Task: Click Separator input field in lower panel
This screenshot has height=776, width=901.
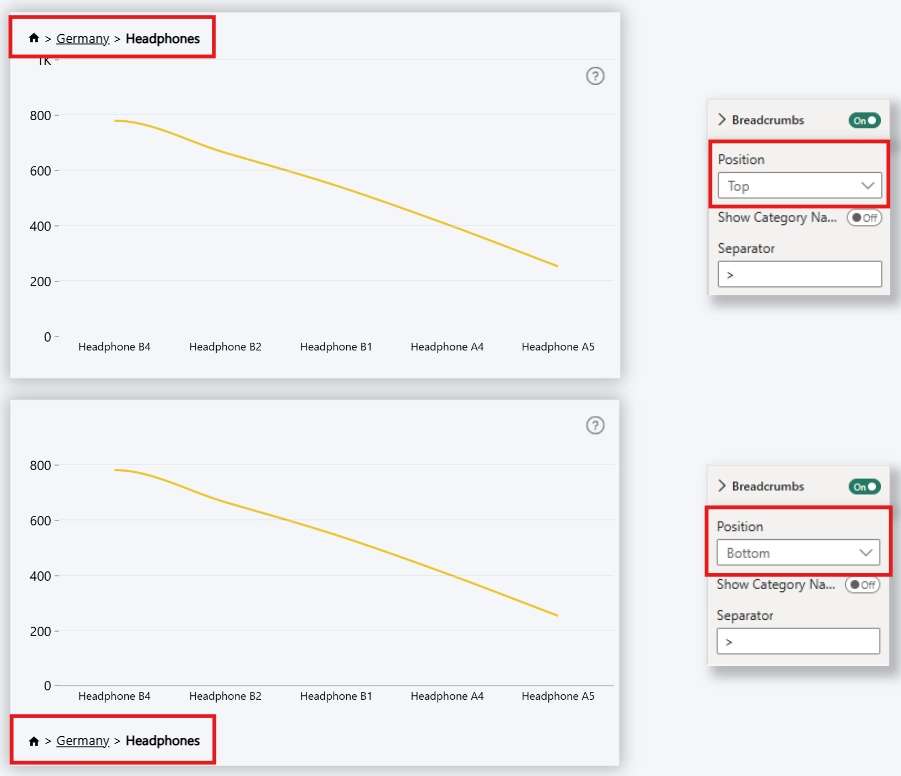Action: point(798,641)
